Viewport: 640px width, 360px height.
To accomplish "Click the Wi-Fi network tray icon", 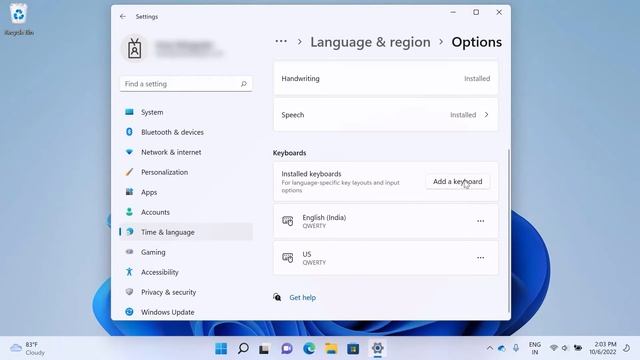I will (x=553, y=348).
